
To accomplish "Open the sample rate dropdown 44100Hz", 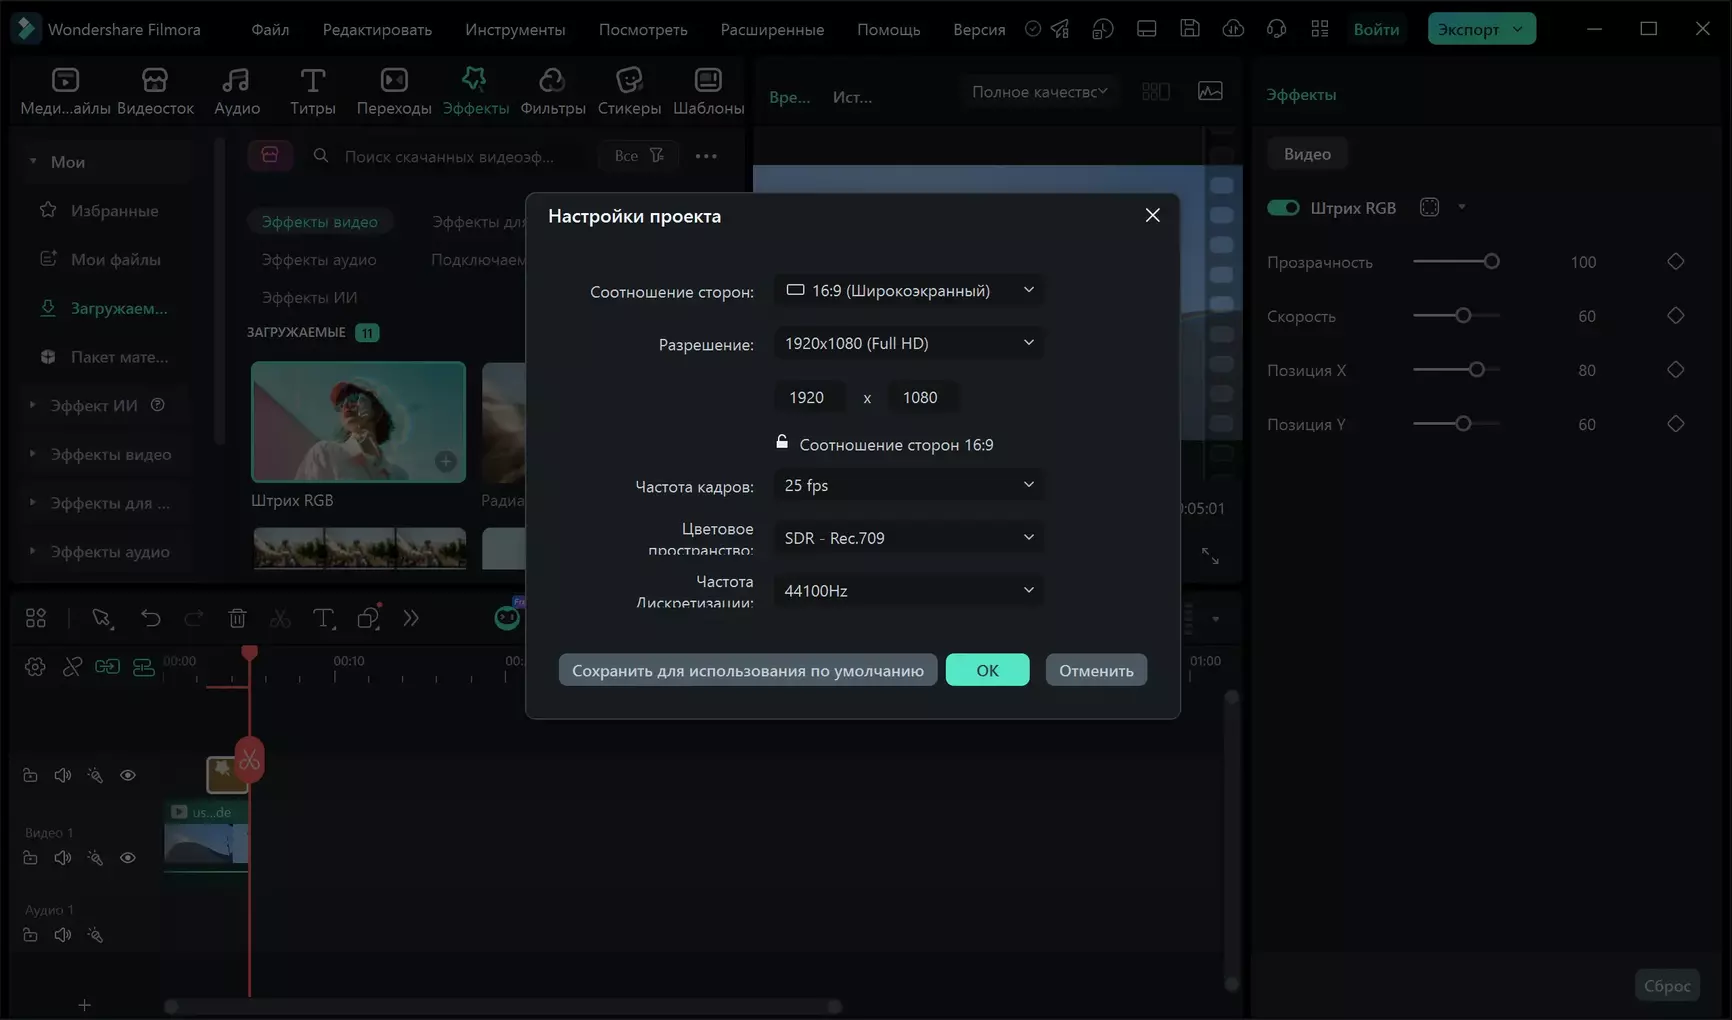I will (908, 591).
